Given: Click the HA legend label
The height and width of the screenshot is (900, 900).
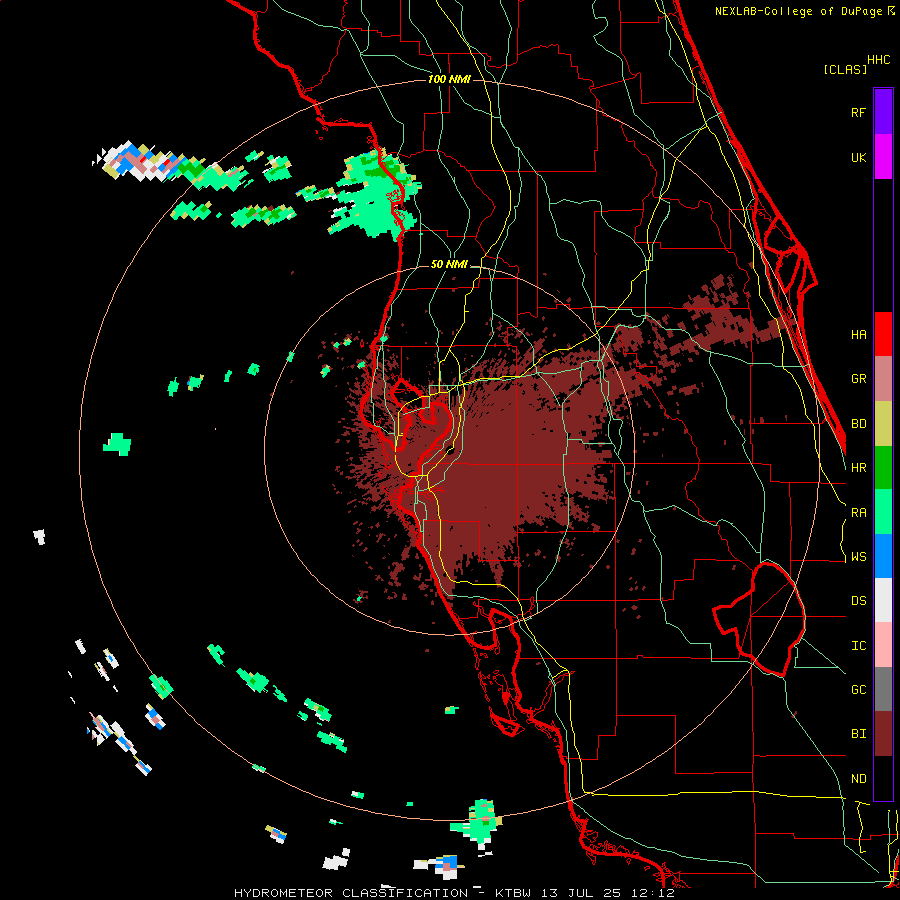Looking at the screenshot, I should tap(858, 334).
